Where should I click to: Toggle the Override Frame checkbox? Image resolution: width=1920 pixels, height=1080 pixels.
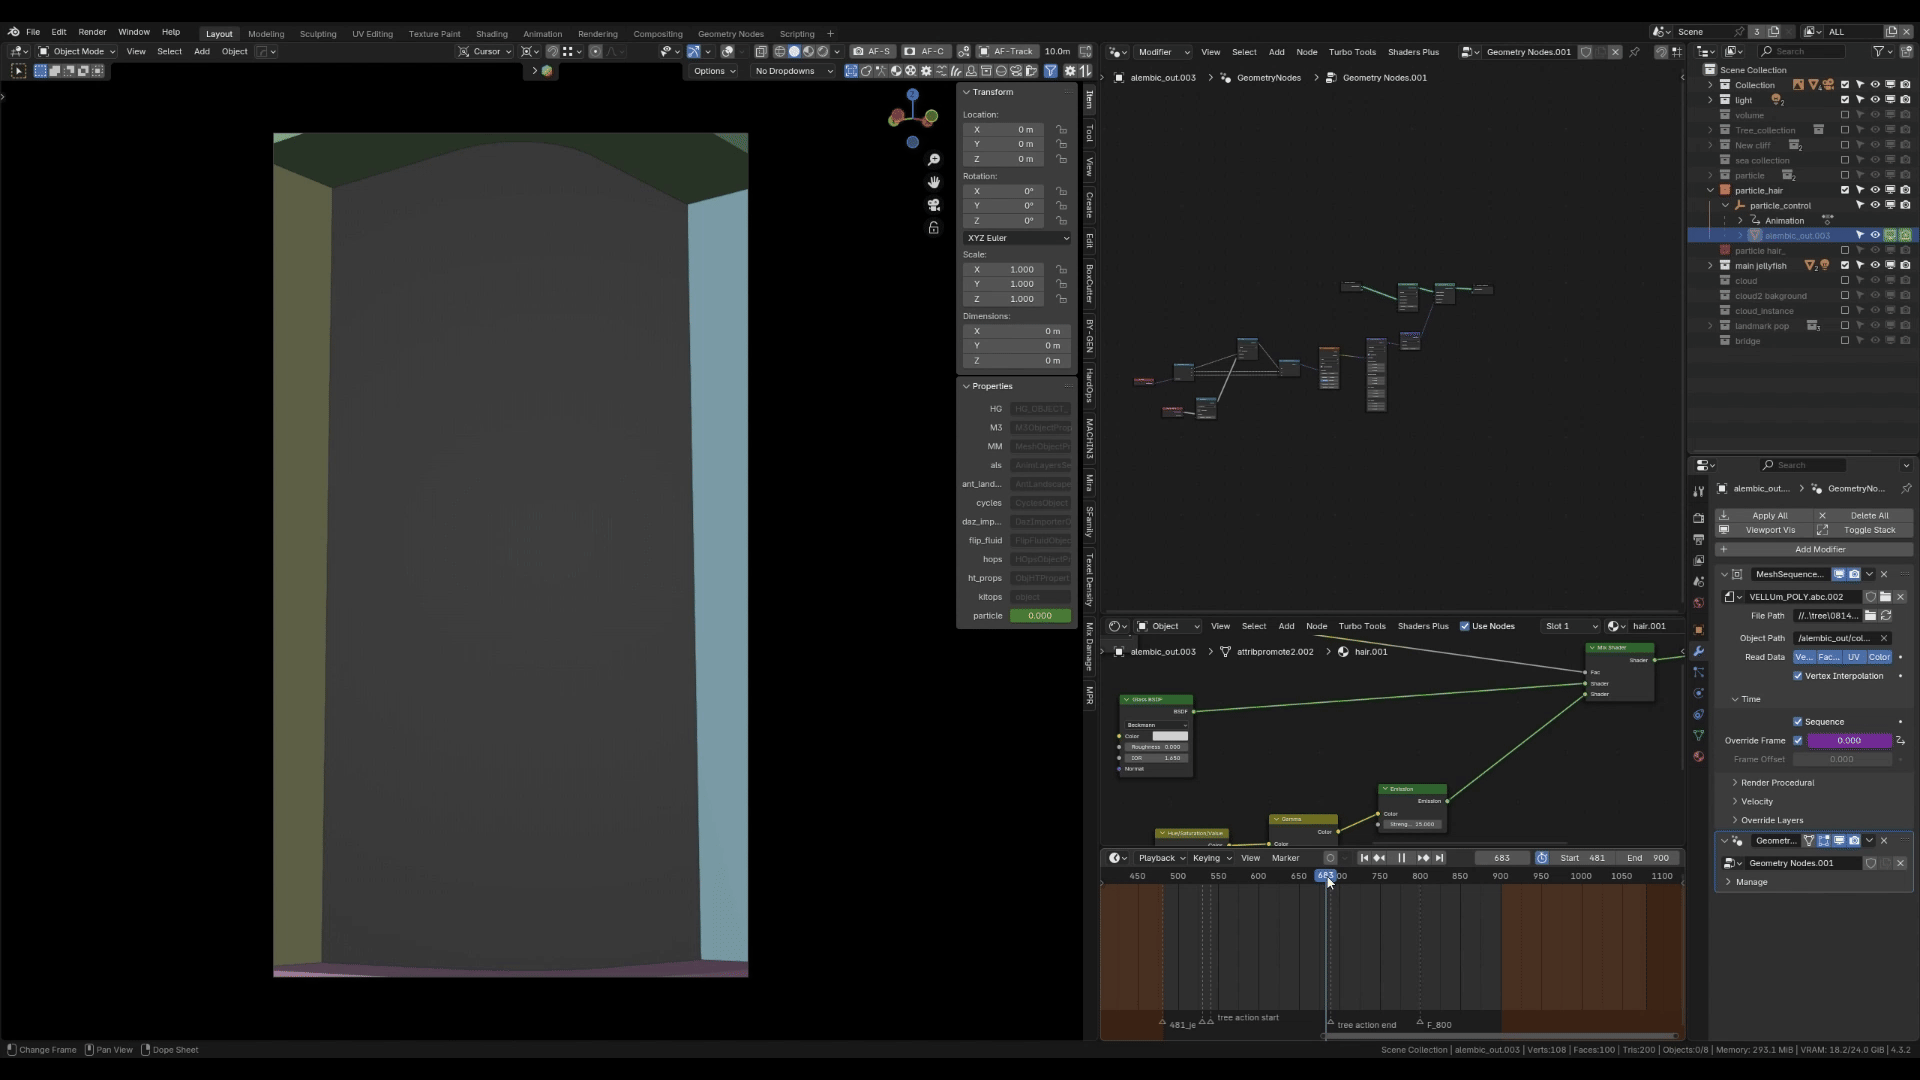pyautogui.click(x=1798, y=741)
